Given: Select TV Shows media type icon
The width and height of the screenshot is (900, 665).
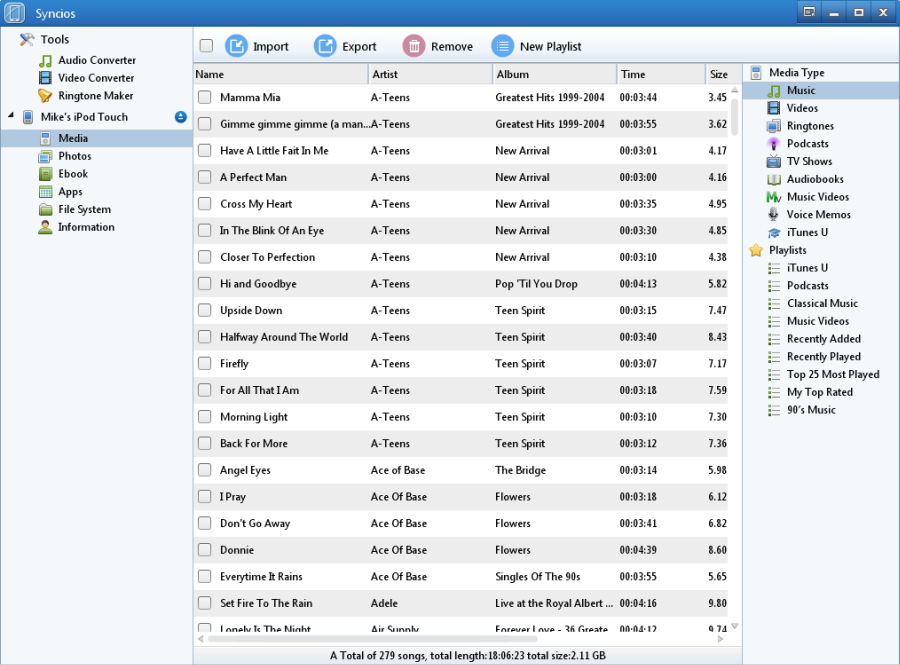Looking at the screenshot, I should 774,161.
